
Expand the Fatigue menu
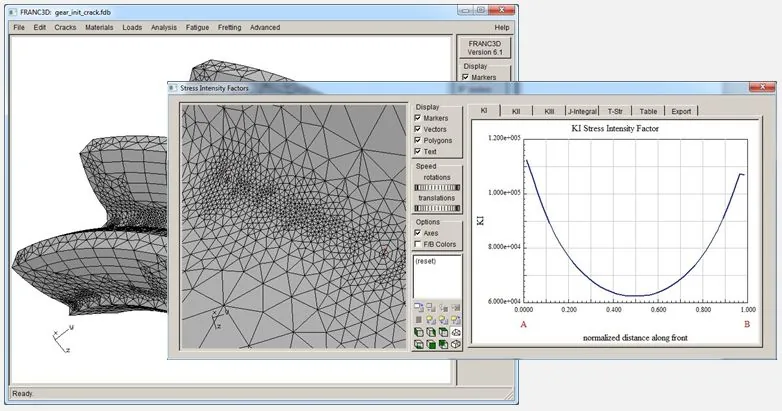[x=197, y=27]
